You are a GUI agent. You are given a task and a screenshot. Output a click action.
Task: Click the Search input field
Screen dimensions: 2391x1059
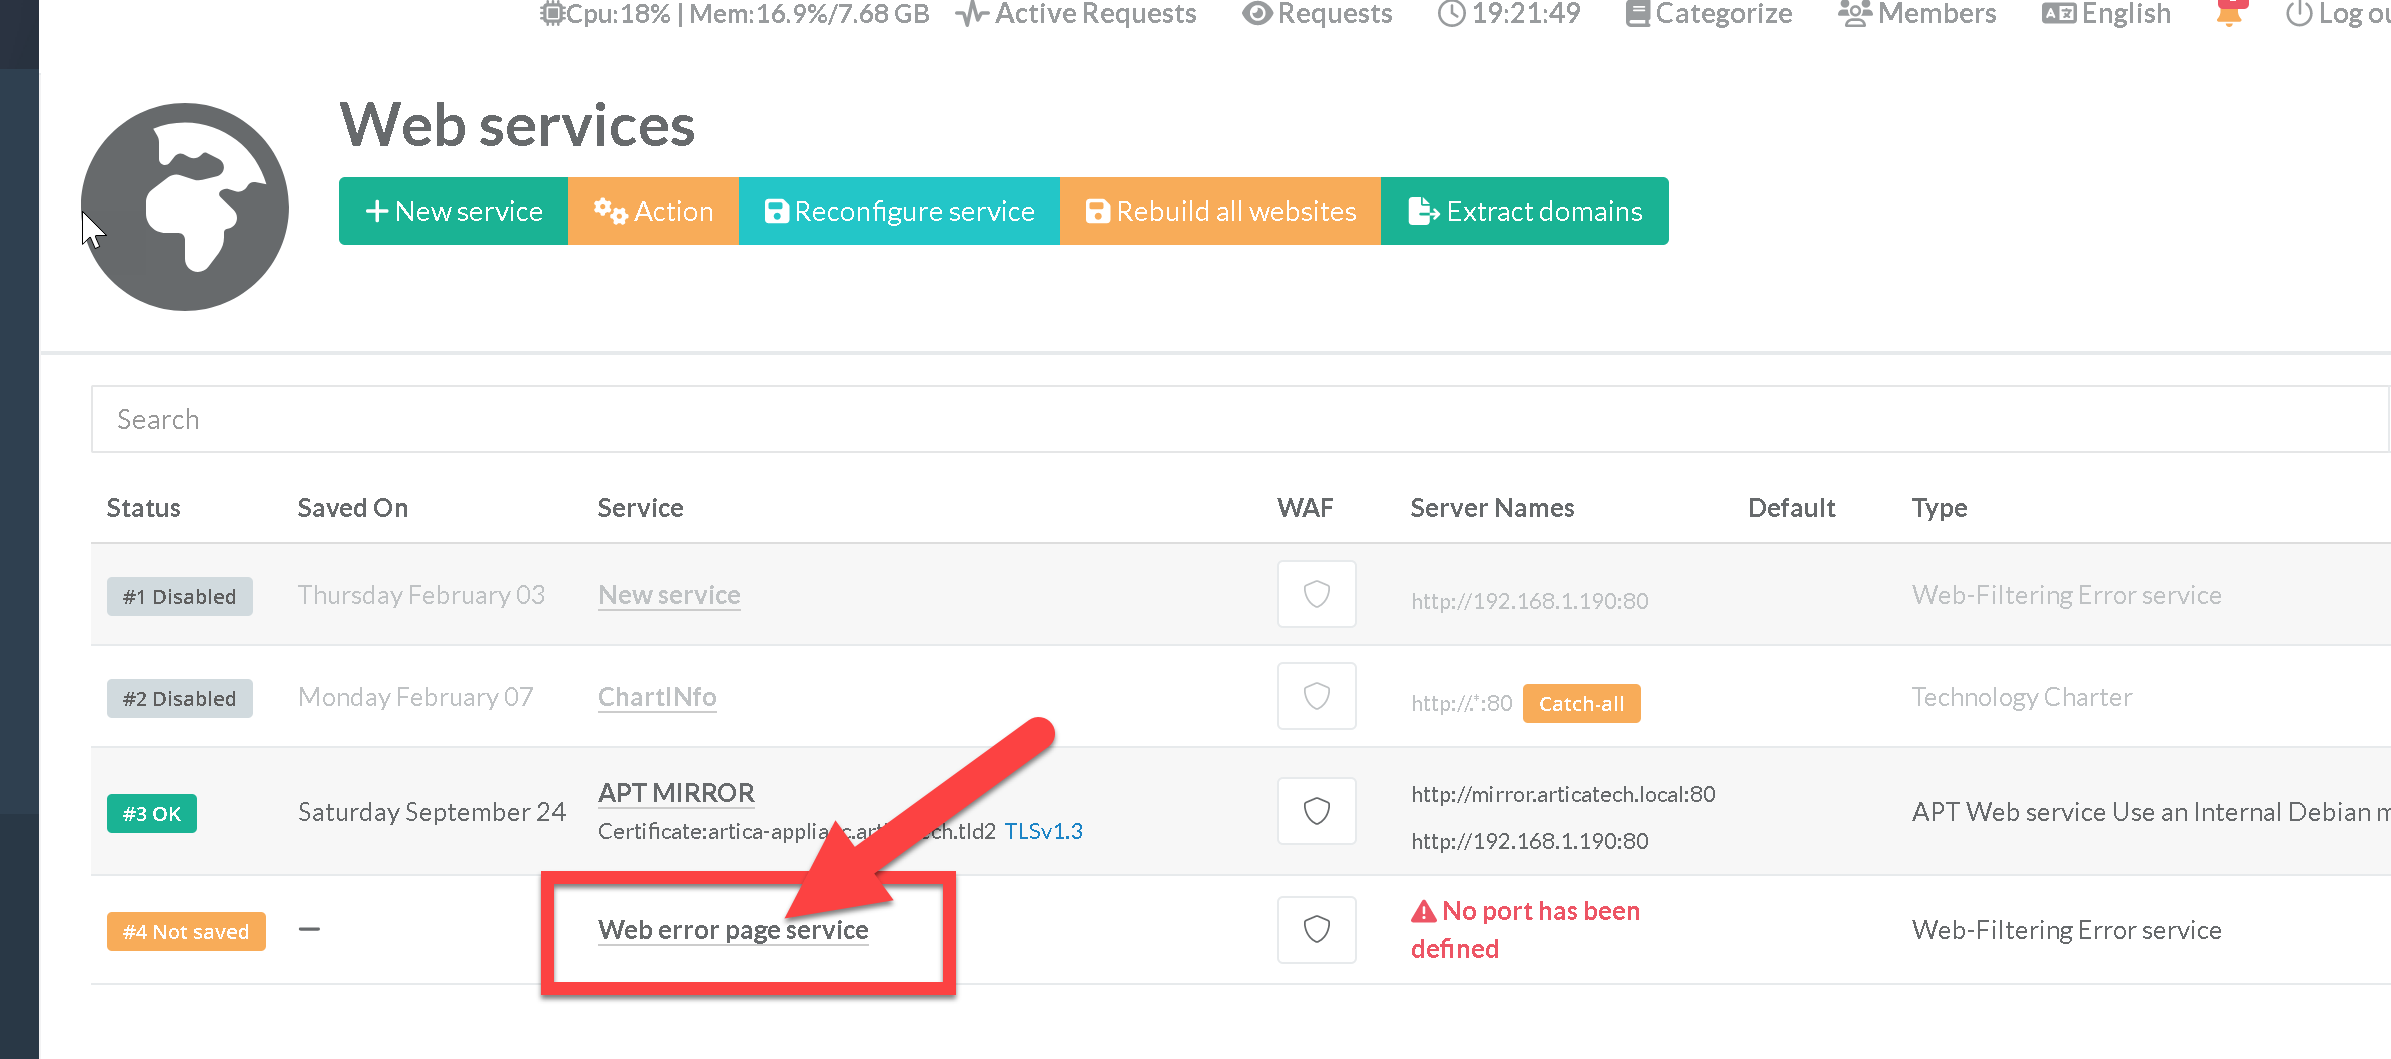1240,419
